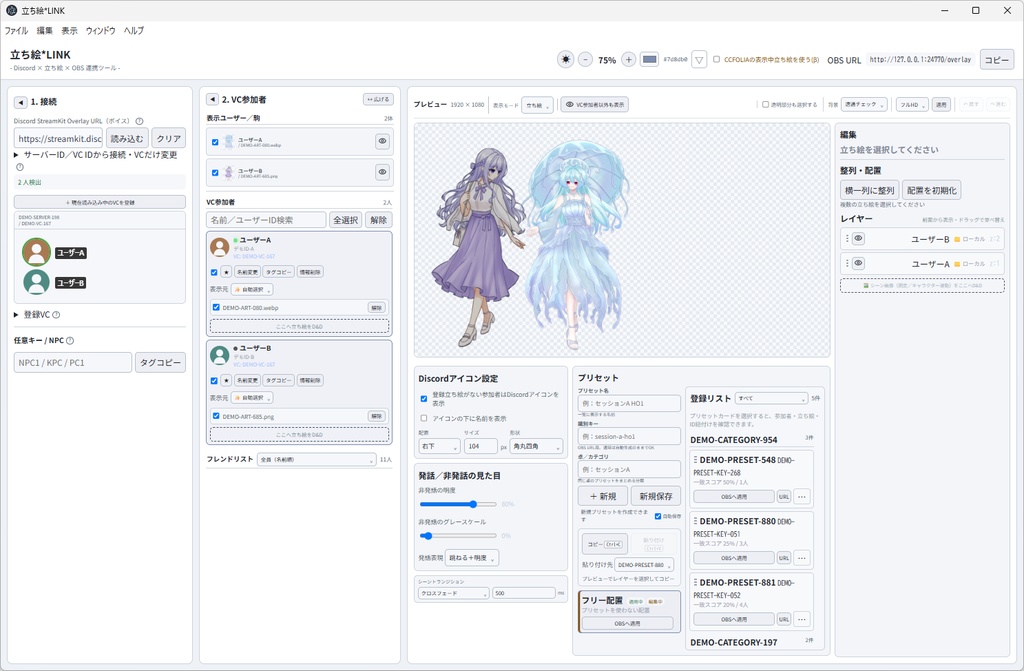Collapse the 1. 接続 panel arrow
This screenshot has height=671, width=1024.
[21, 102]
